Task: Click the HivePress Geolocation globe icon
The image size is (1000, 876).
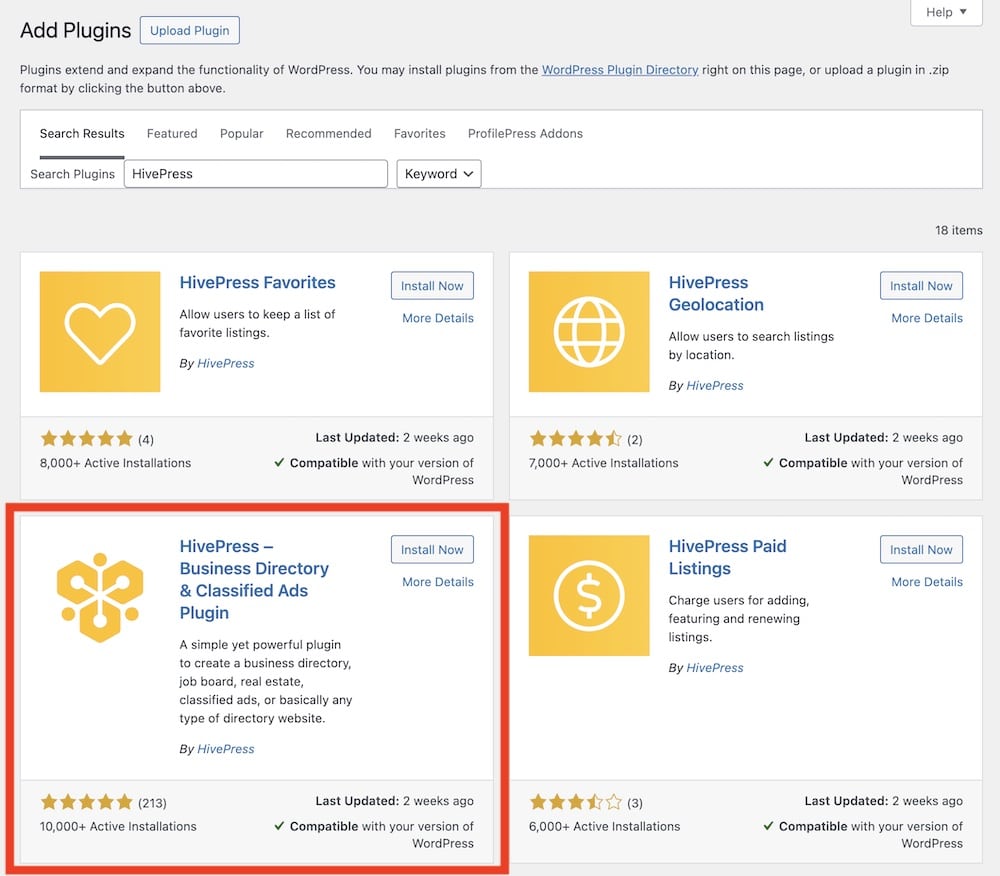Action: (589, 332)
